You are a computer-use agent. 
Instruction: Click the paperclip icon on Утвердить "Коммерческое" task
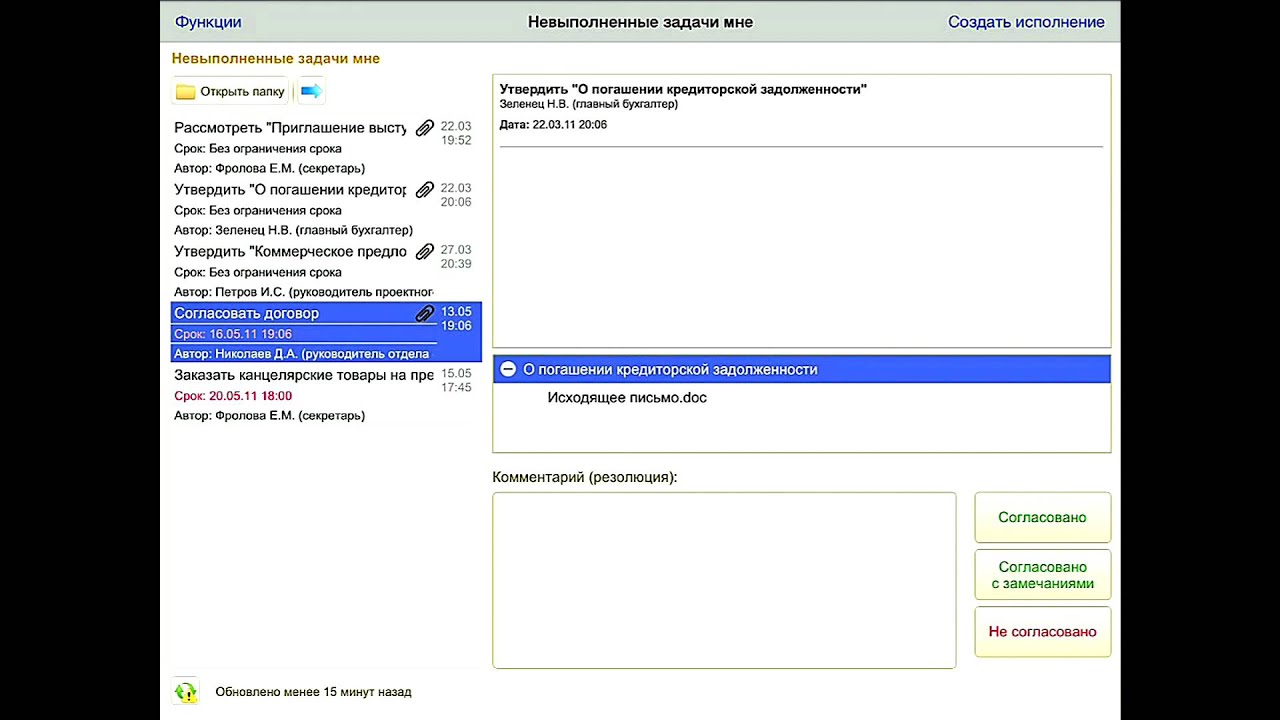(x=424, y=252)
